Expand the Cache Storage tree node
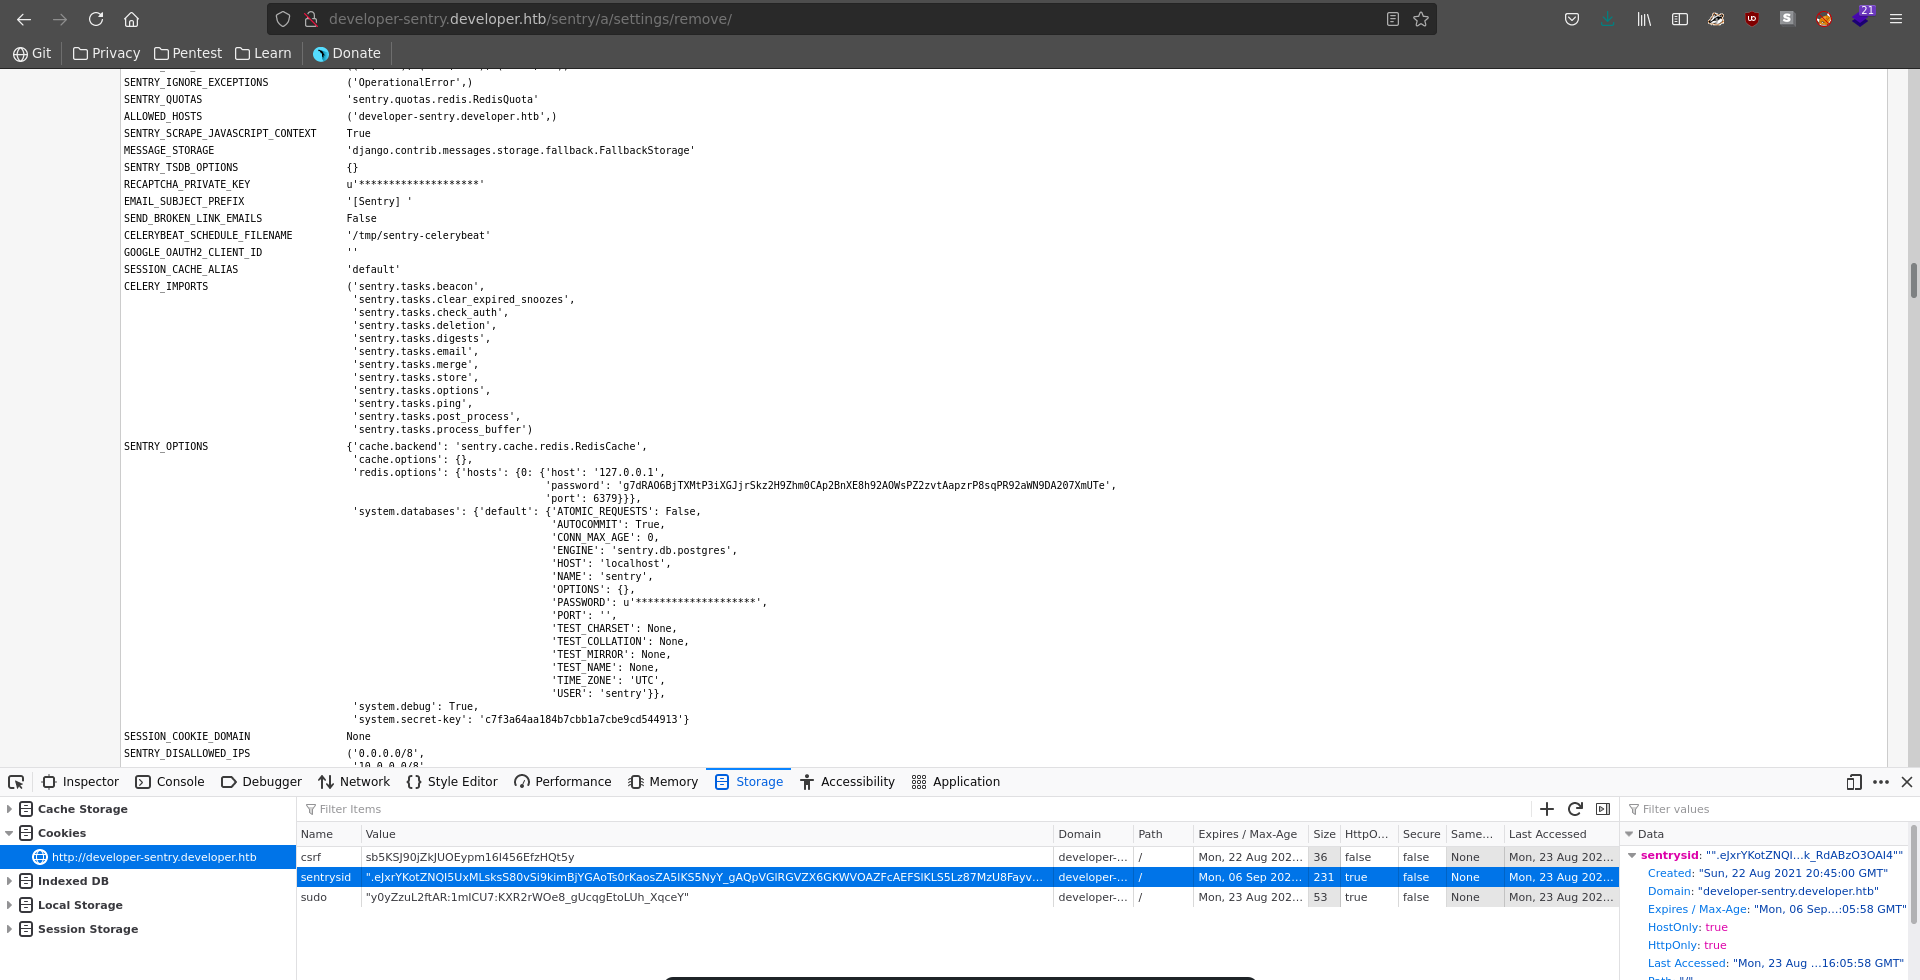 10,809
